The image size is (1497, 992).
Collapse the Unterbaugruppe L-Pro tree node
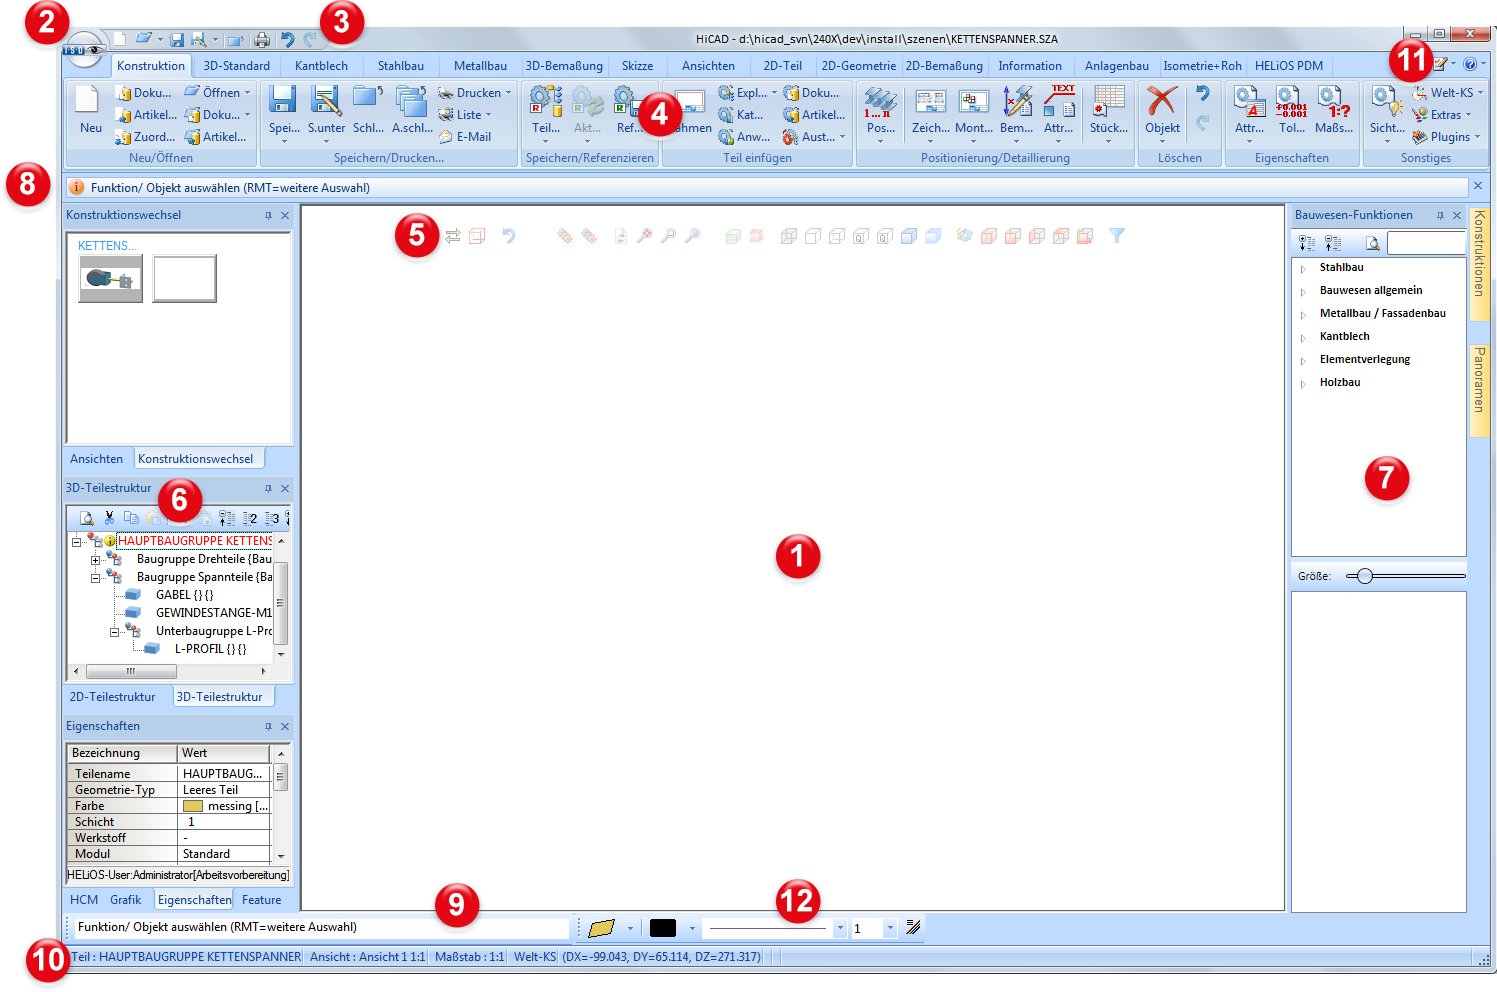coord(114,632)
